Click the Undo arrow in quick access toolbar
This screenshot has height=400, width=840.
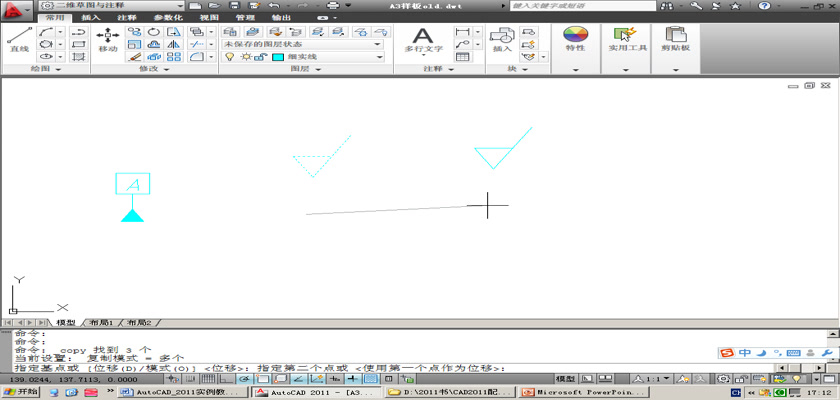274,5
